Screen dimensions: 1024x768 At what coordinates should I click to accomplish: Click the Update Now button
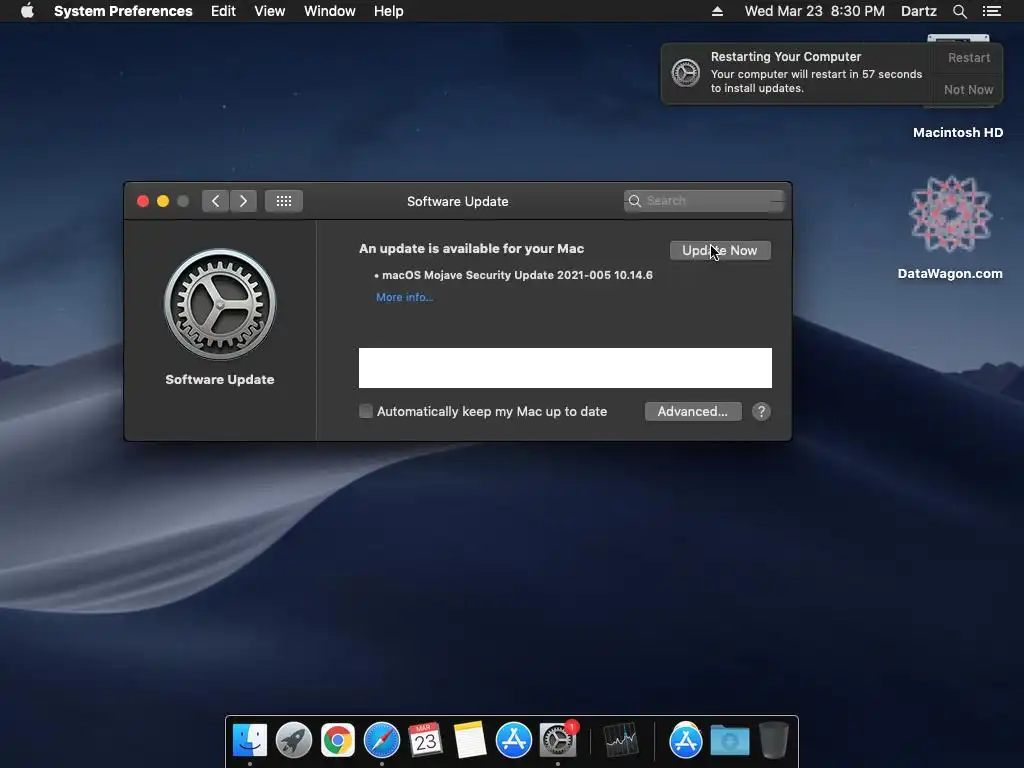720,250
